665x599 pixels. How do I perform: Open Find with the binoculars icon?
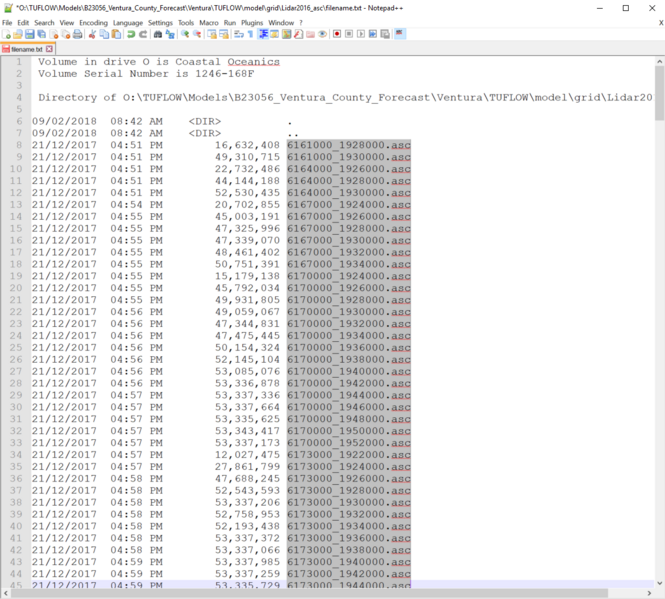pyautogui.click(x=158, y=34)
